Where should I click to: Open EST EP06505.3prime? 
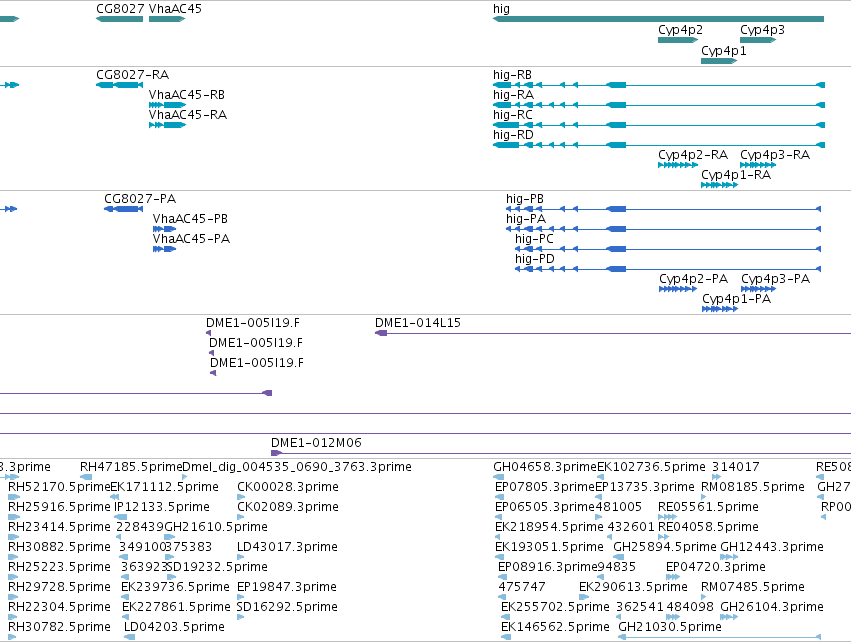pyautogui.click(x=545, y=507)
